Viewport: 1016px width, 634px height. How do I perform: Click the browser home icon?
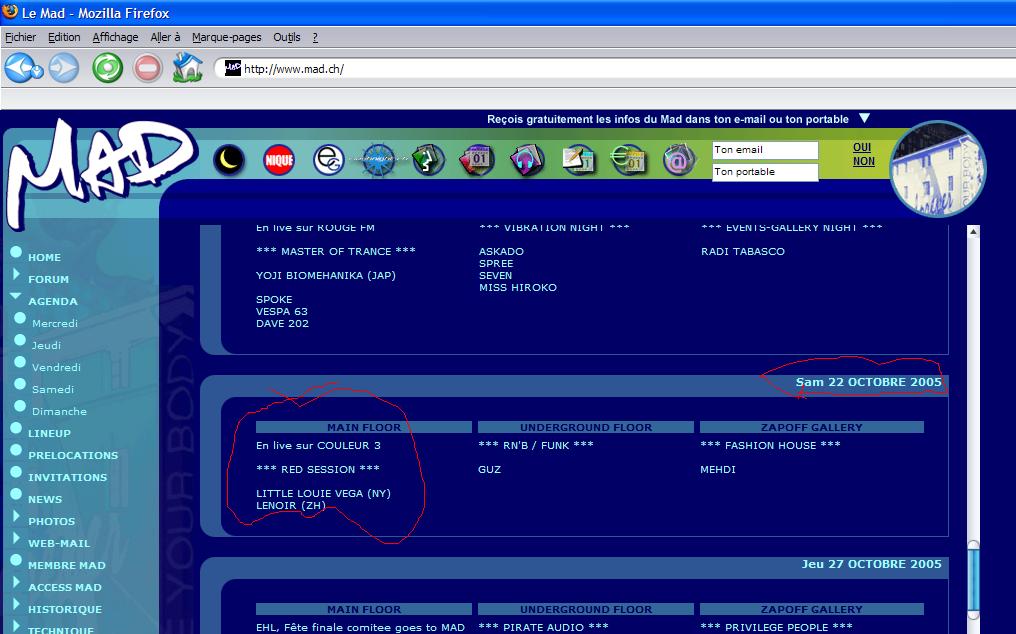click(187, 68)
